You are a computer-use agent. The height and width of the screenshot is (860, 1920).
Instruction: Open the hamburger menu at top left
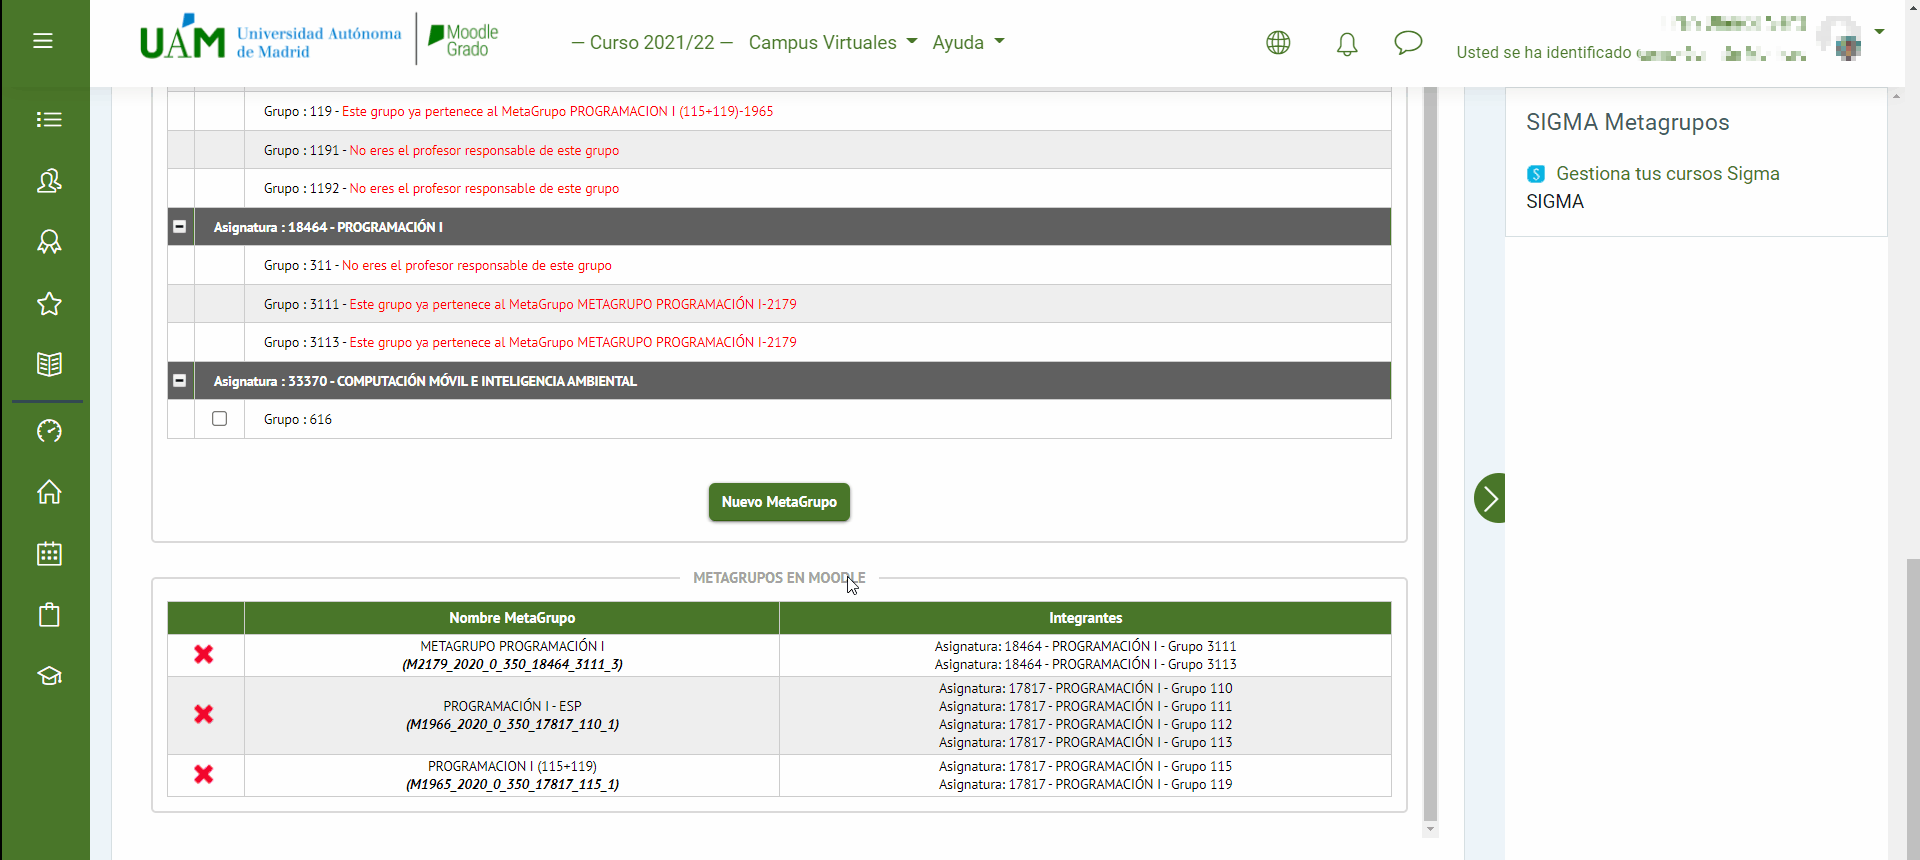[x=43, y=41]
